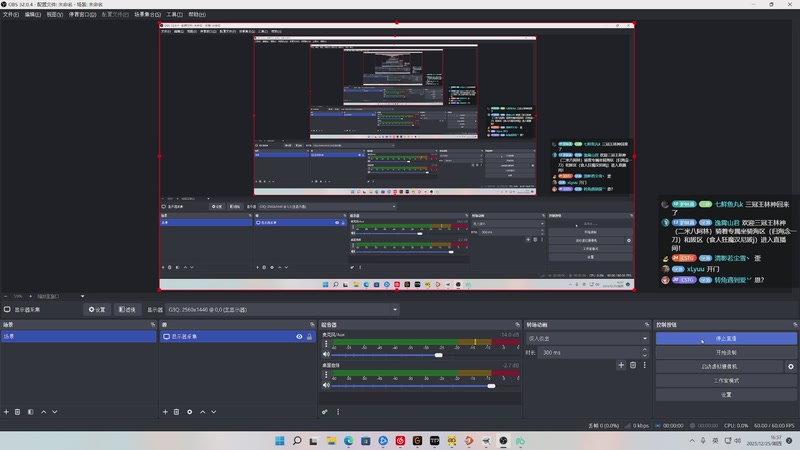Open source properties gear in sources toolbar
Image resolution: width=800 pixels, height=450 pixels.
point(189,412)
